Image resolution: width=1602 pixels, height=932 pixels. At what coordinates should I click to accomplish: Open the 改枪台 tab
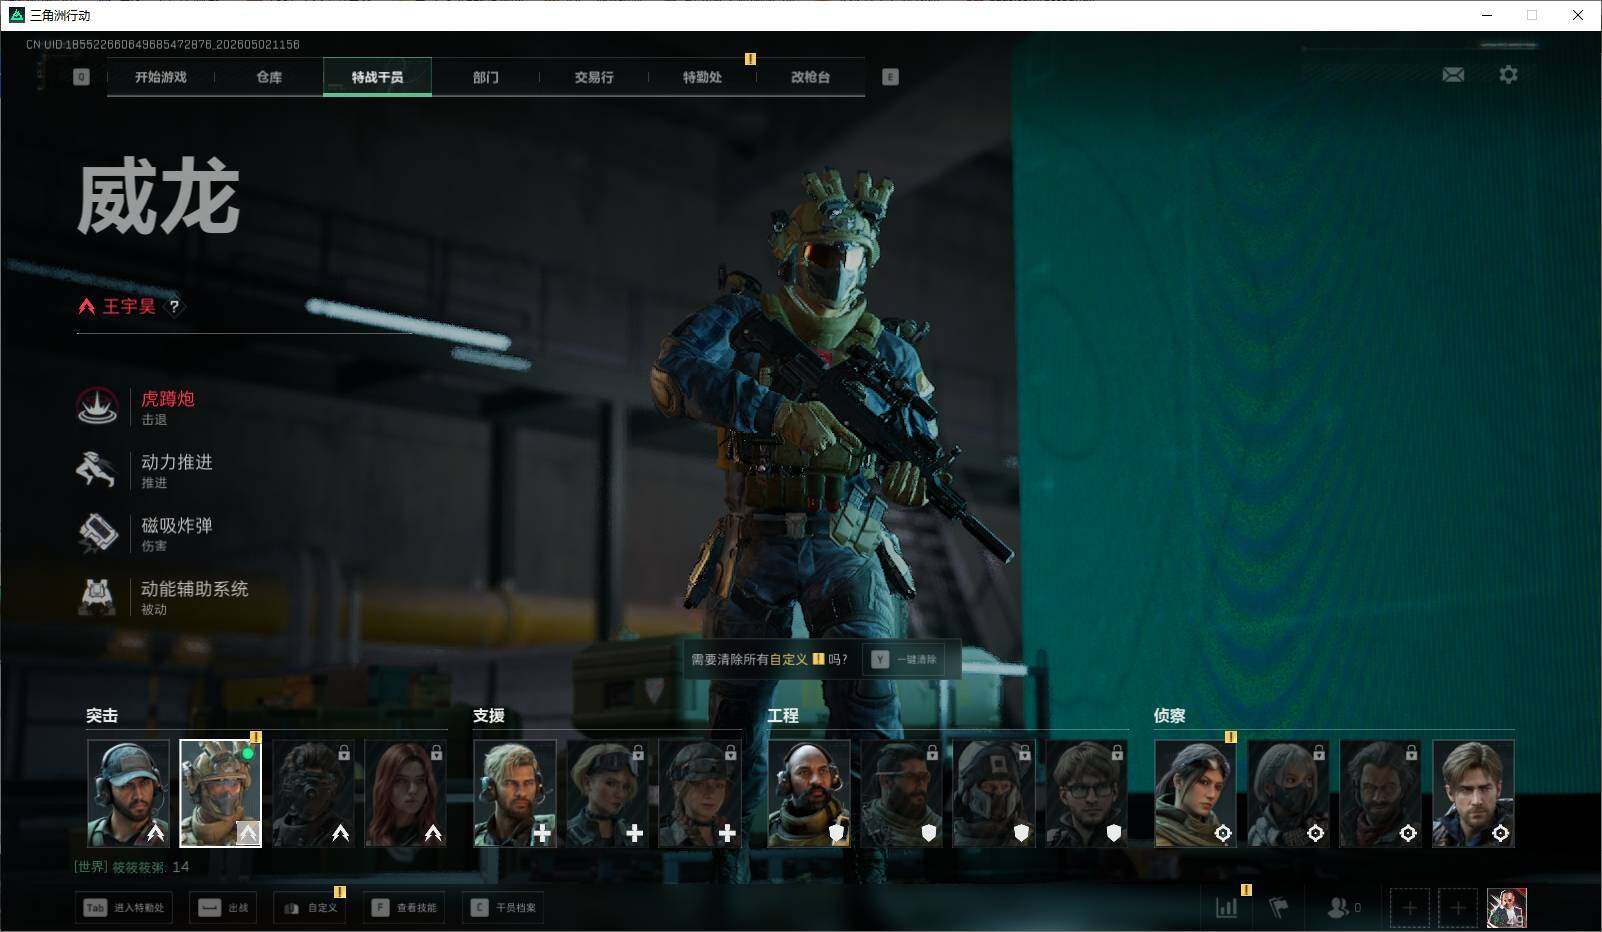[x=810, y=77]
